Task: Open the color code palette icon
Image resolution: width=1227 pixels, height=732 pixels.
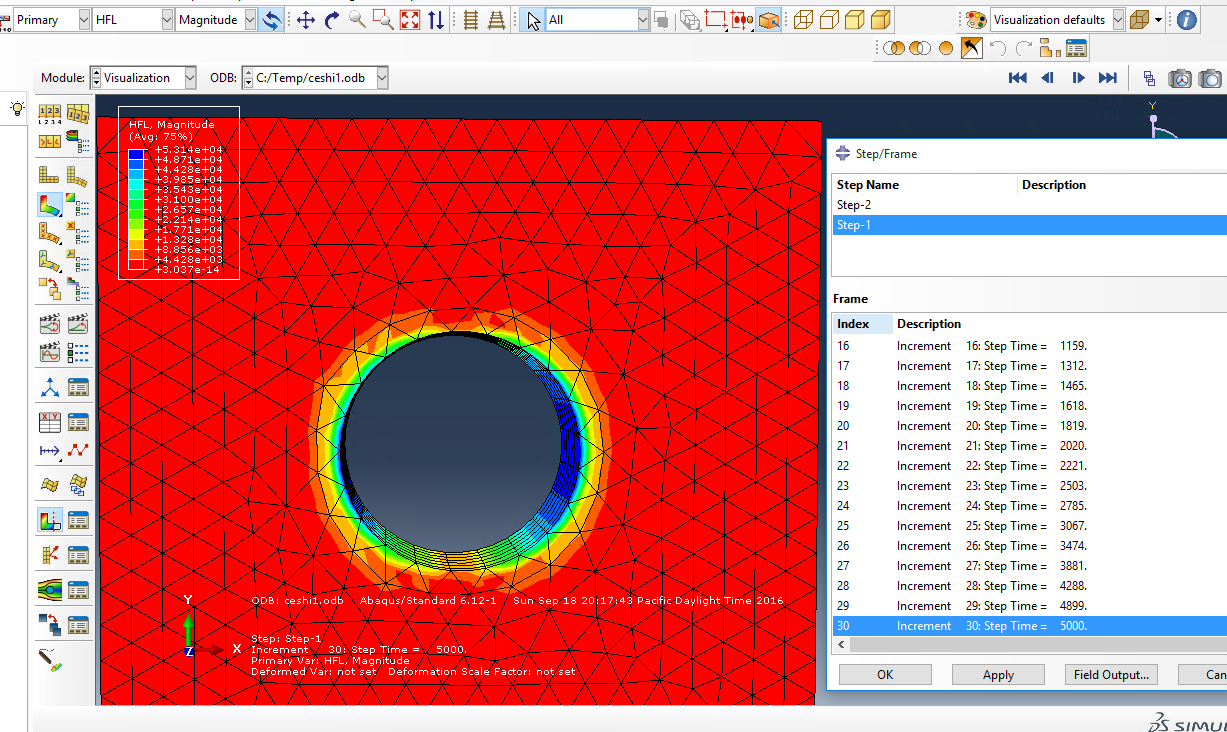Action: click(975, 20)
